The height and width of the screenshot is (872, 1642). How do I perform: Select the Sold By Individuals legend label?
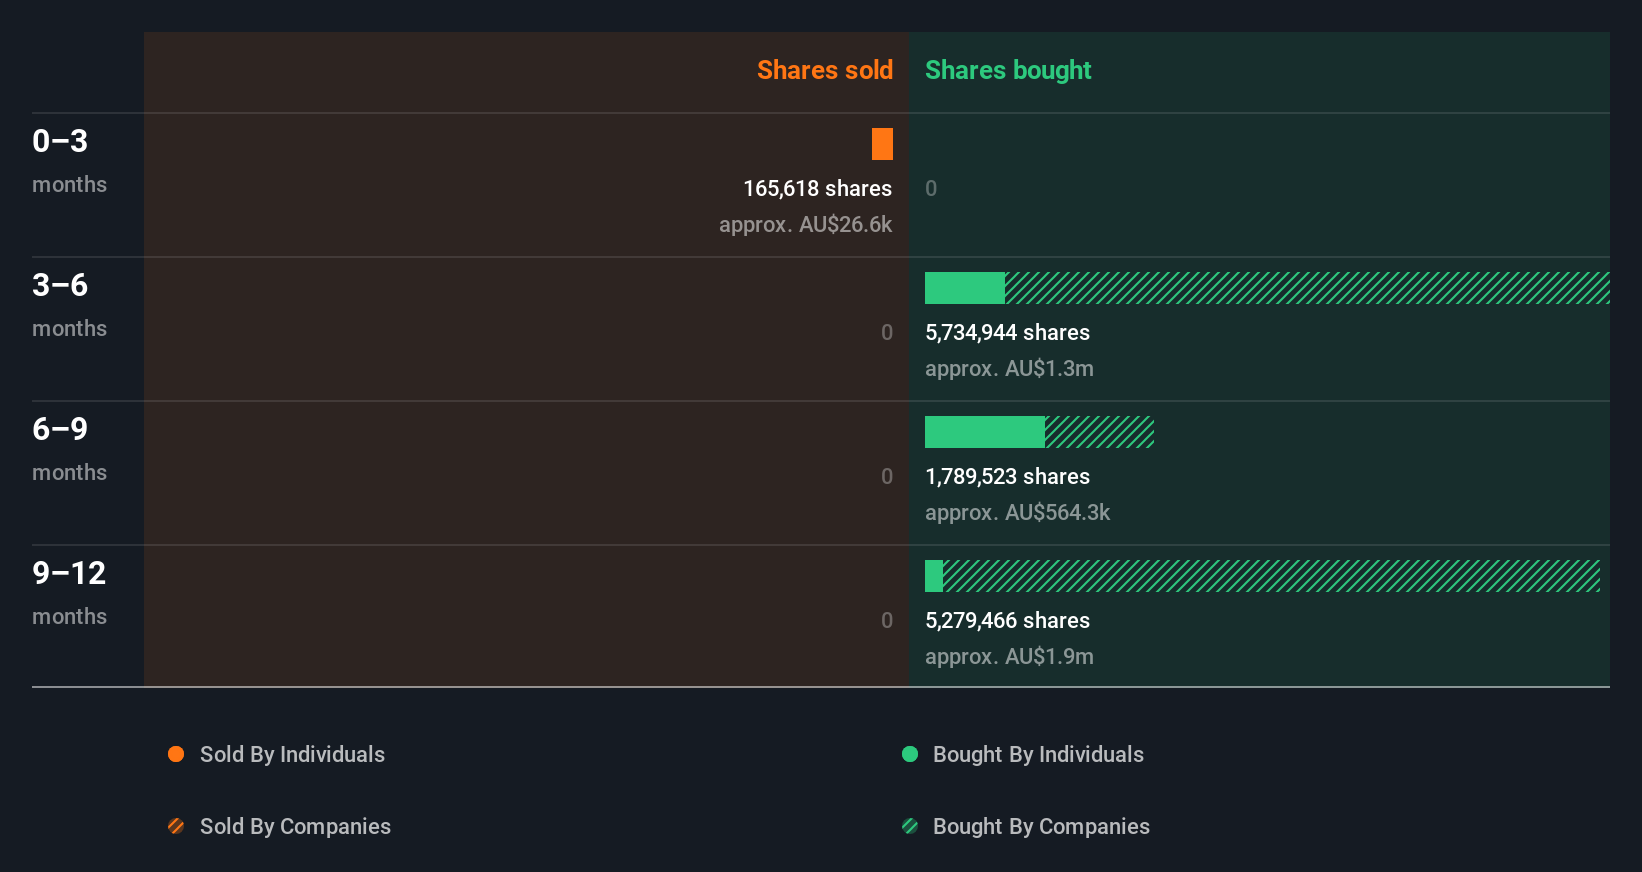pyautogui.click(x=292, y=754)
